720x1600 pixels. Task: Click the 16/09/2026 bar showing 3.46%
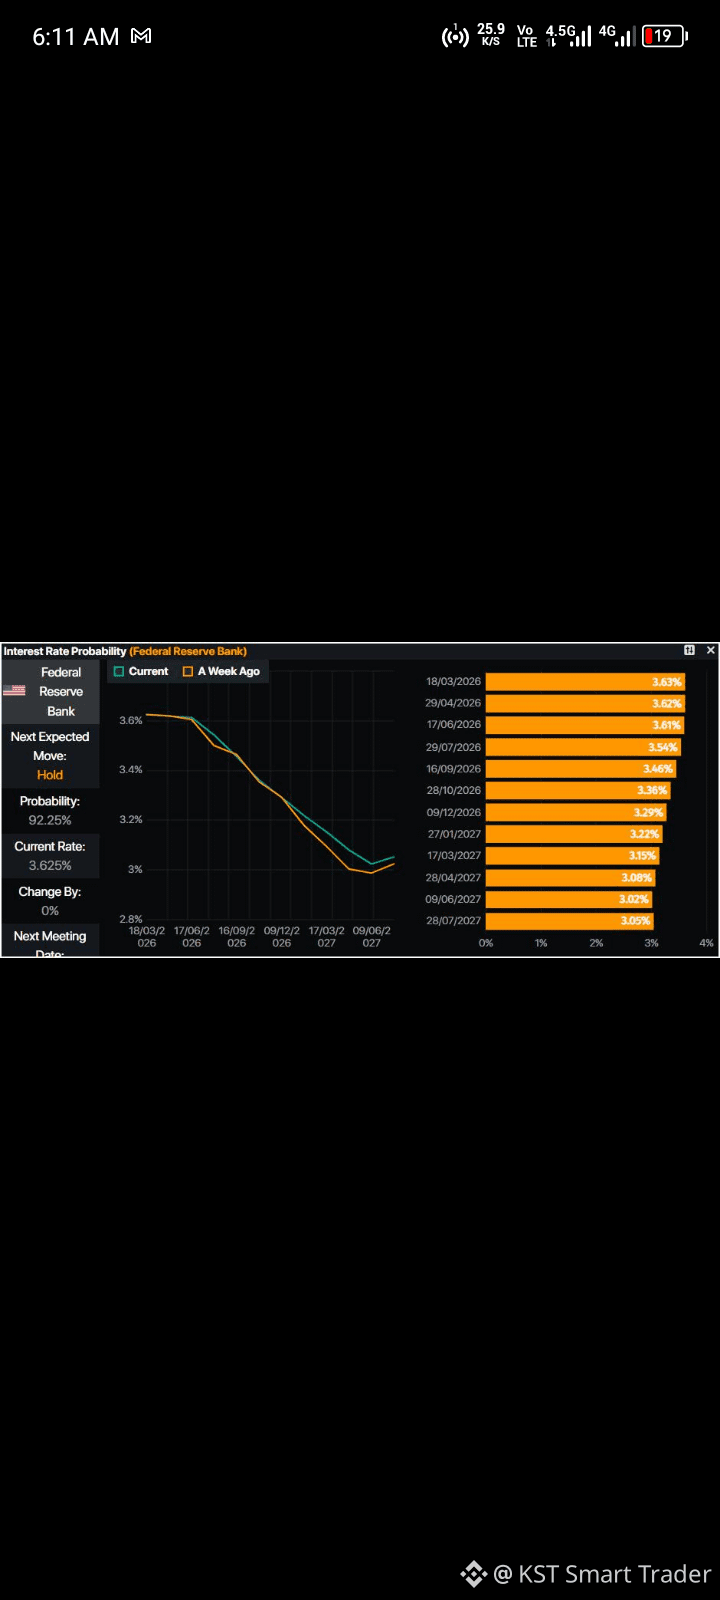581,769
